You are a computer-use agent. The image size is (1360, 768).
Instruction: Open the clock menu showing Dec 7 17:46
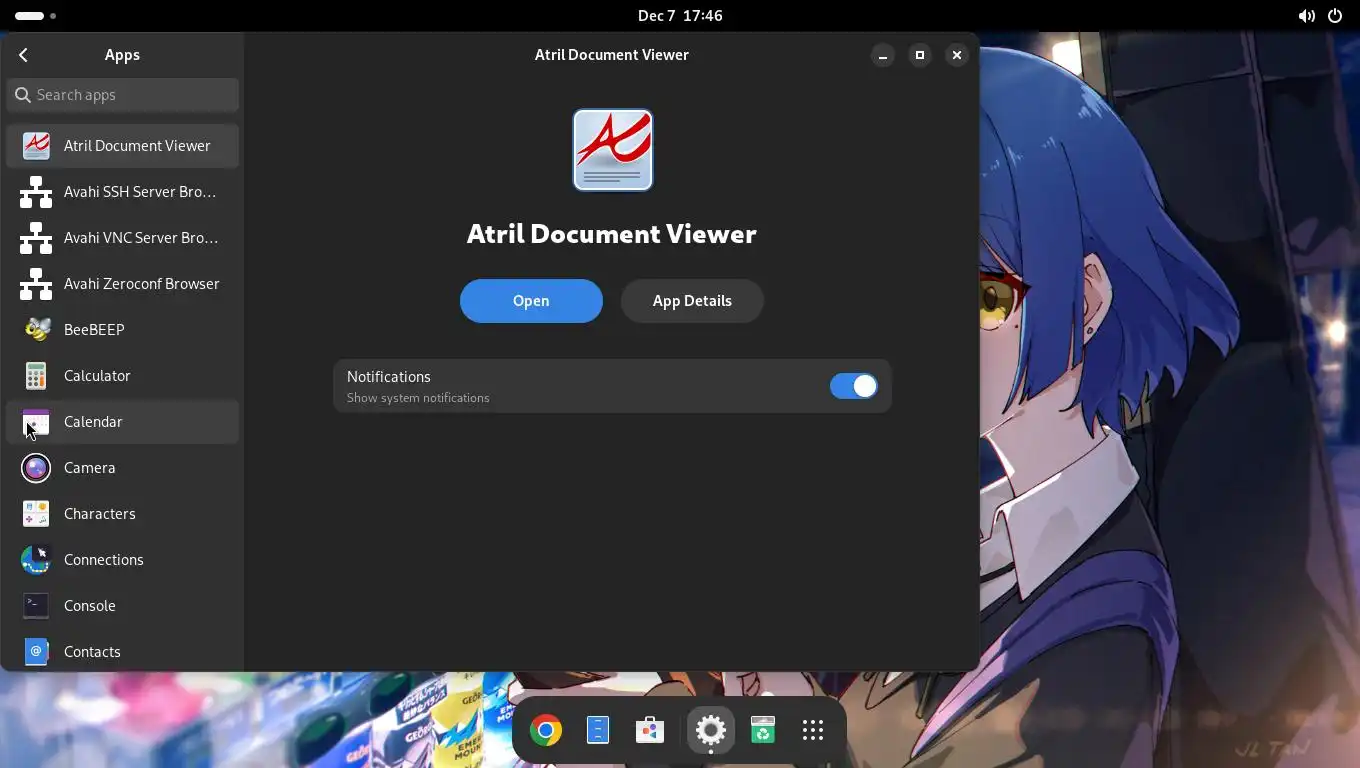pyautogui.click(x=680, y=16)
